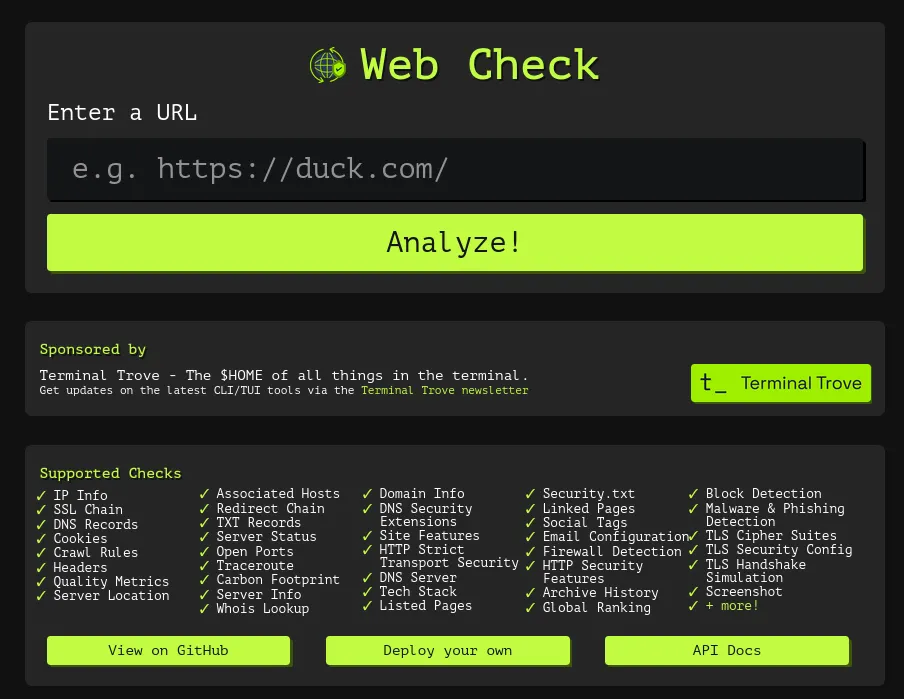Click the + more! link
This screenshot has height=699, width=904.
click(733, 605)
